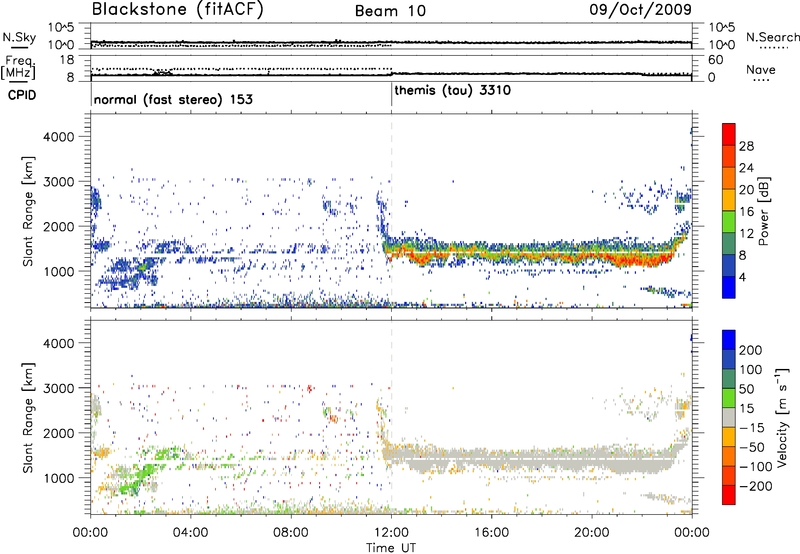Click the '10^5' left noise axis label

(61, 27)
